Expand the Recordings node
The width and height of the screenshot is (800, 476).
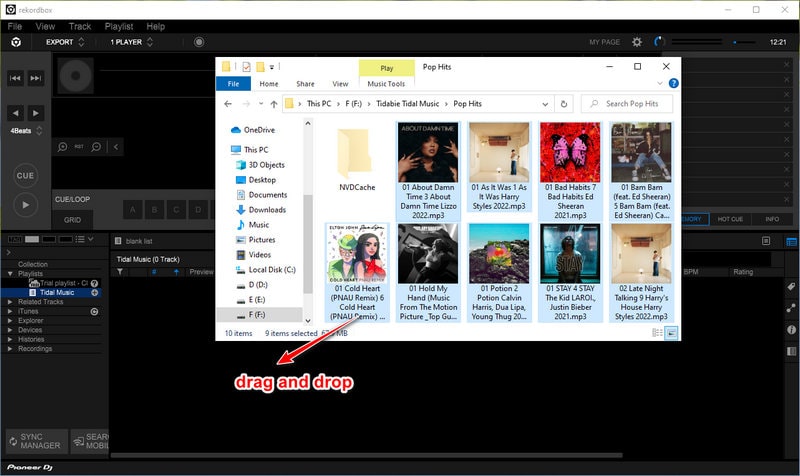(x=10, y=349)
